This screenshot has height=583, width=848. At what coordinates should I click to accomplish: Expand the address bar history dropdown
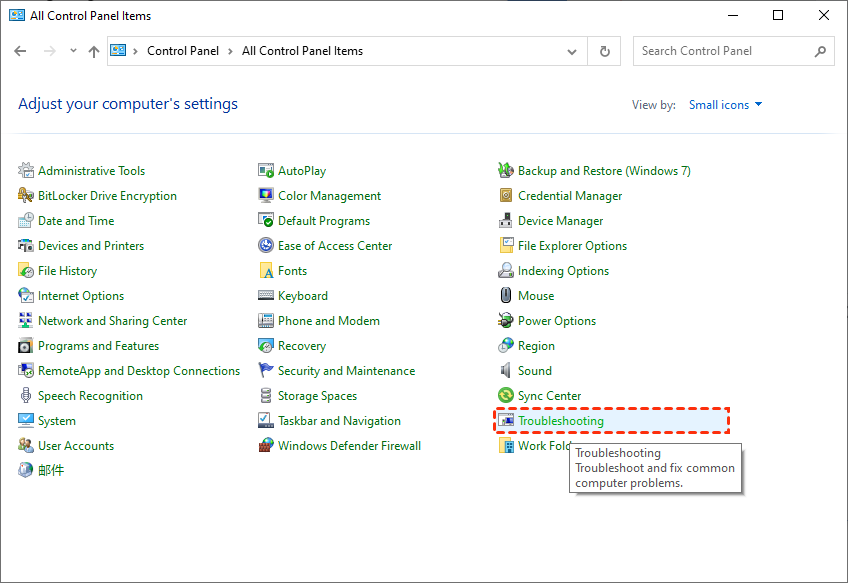click(x=572, y=51)
